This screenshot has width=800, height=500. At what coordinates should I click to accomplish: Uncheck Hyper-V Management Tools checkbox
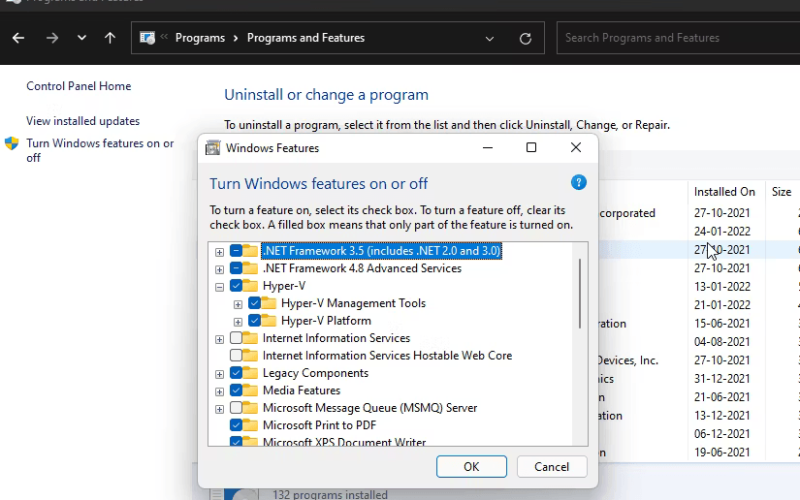click(254, 303)
